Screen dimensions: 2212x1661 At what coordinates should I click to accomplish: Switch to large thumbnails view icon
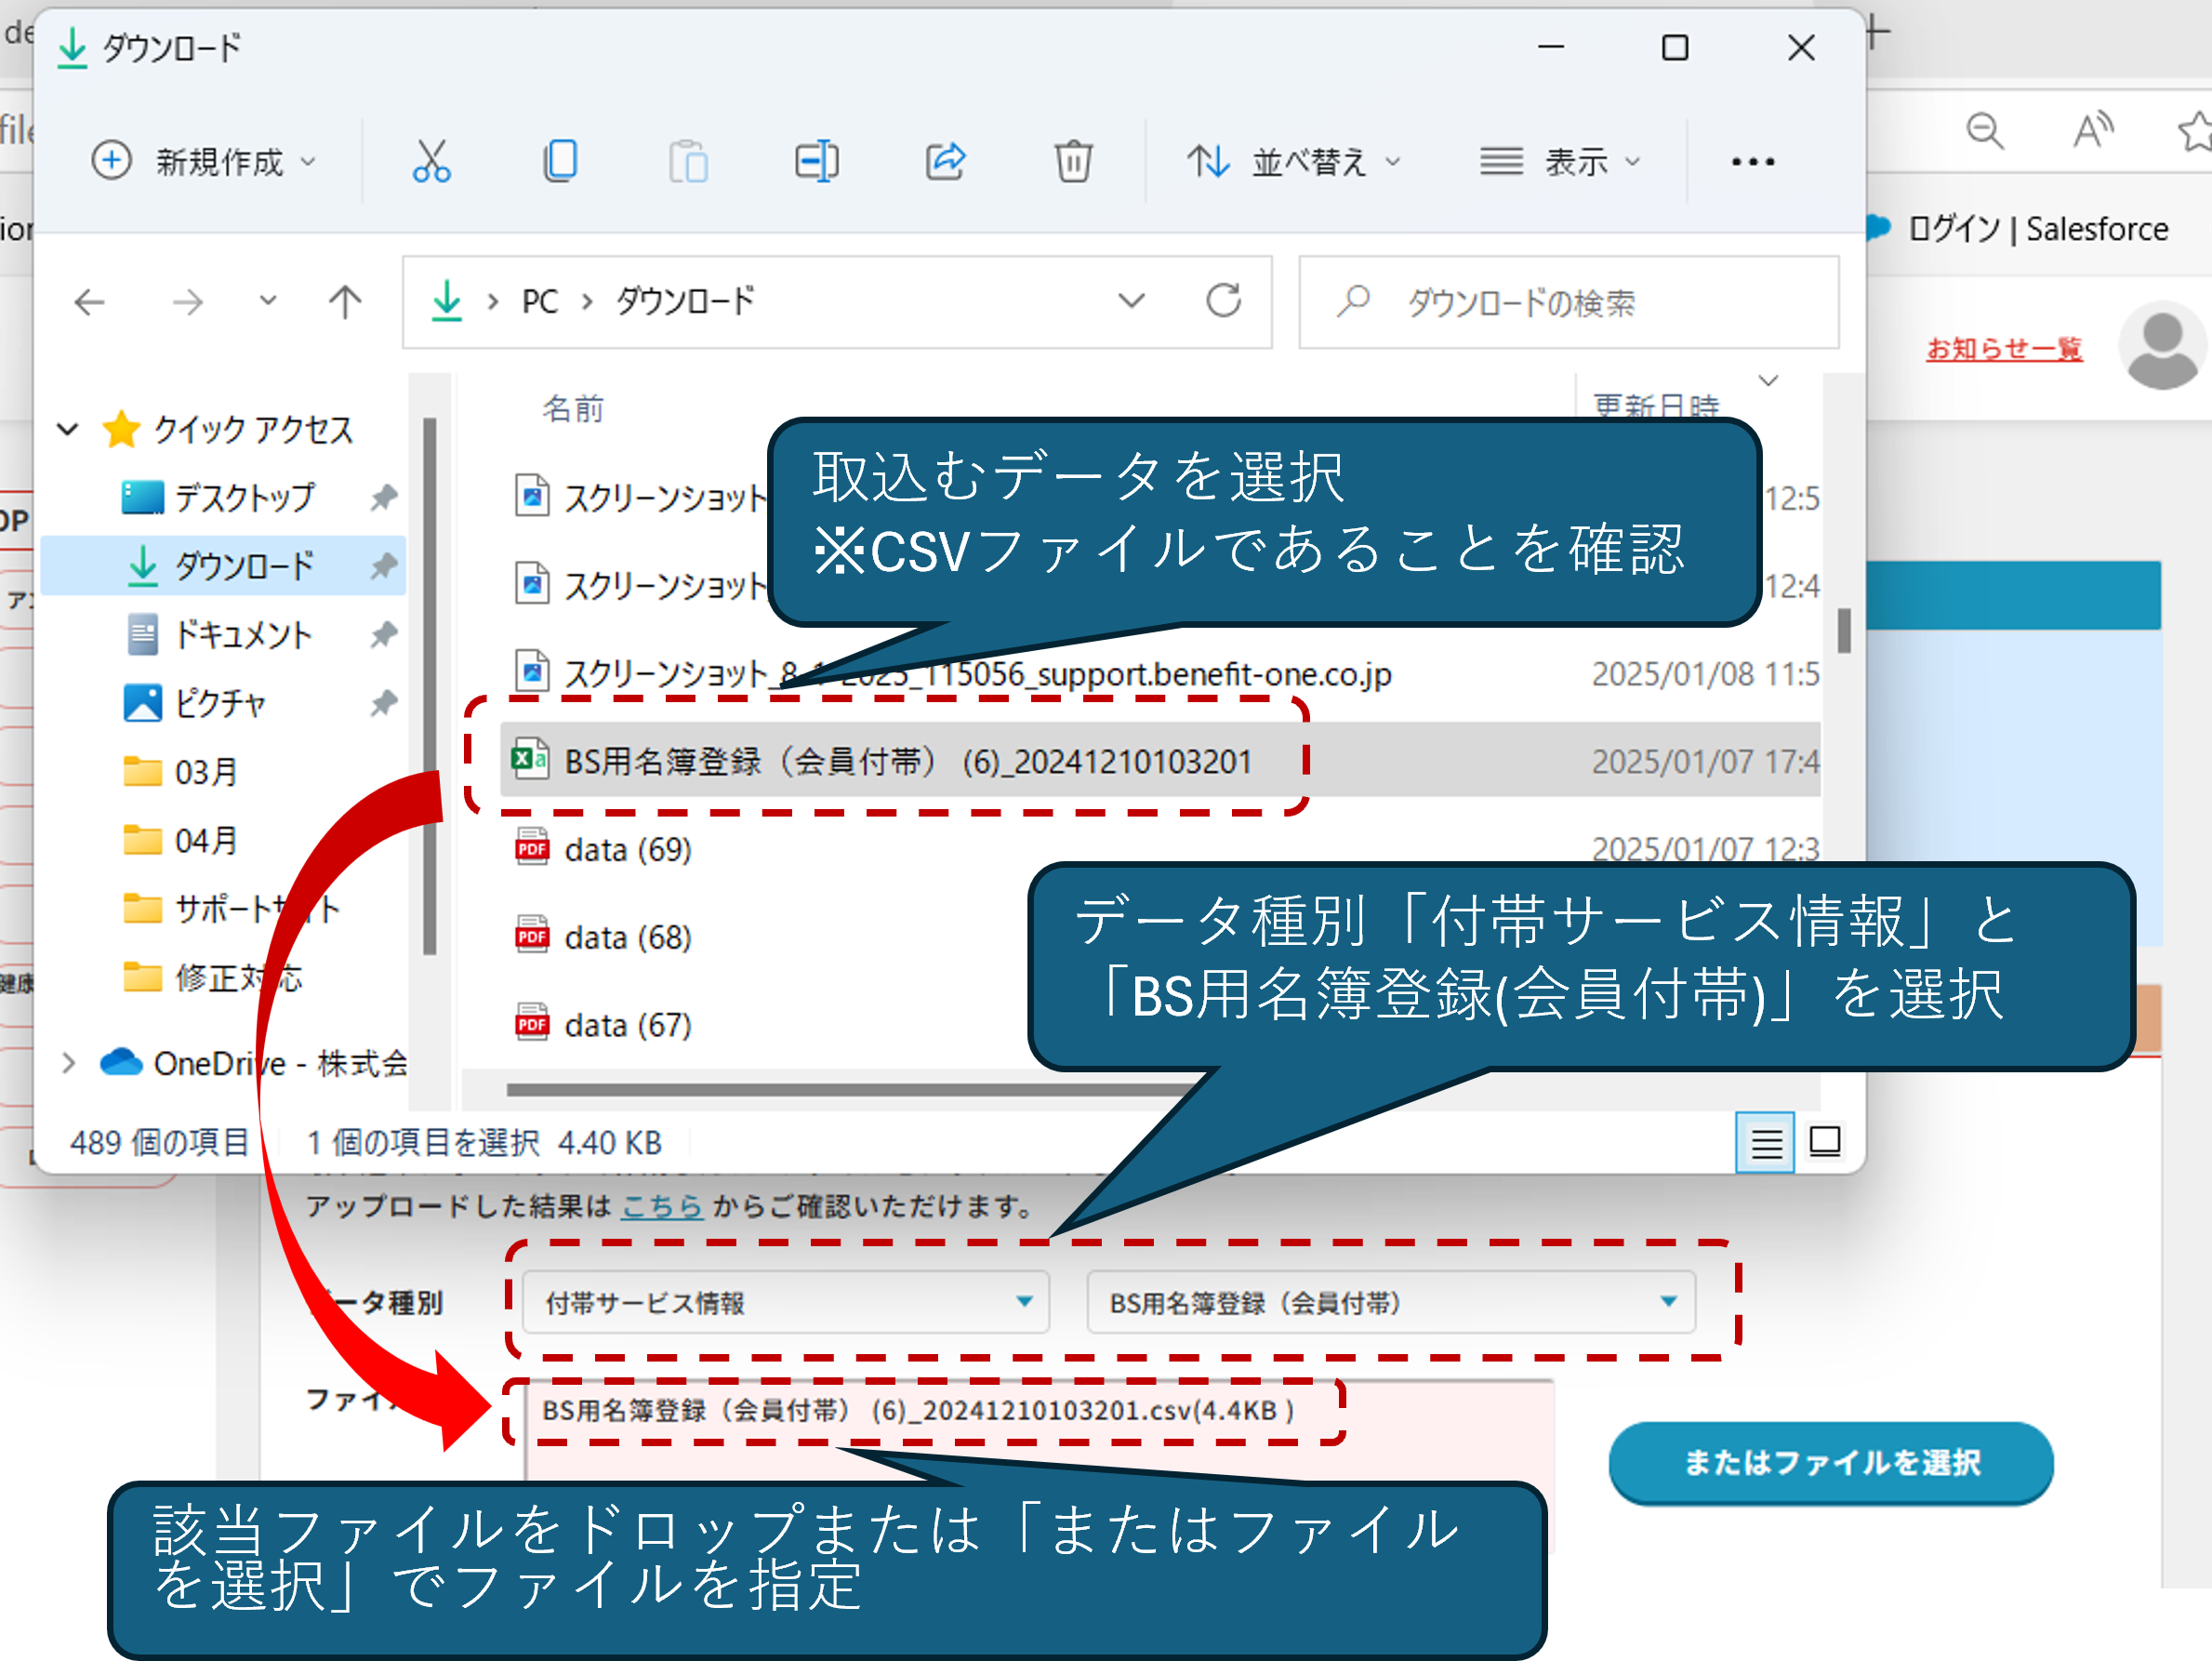[1825, 1141]
